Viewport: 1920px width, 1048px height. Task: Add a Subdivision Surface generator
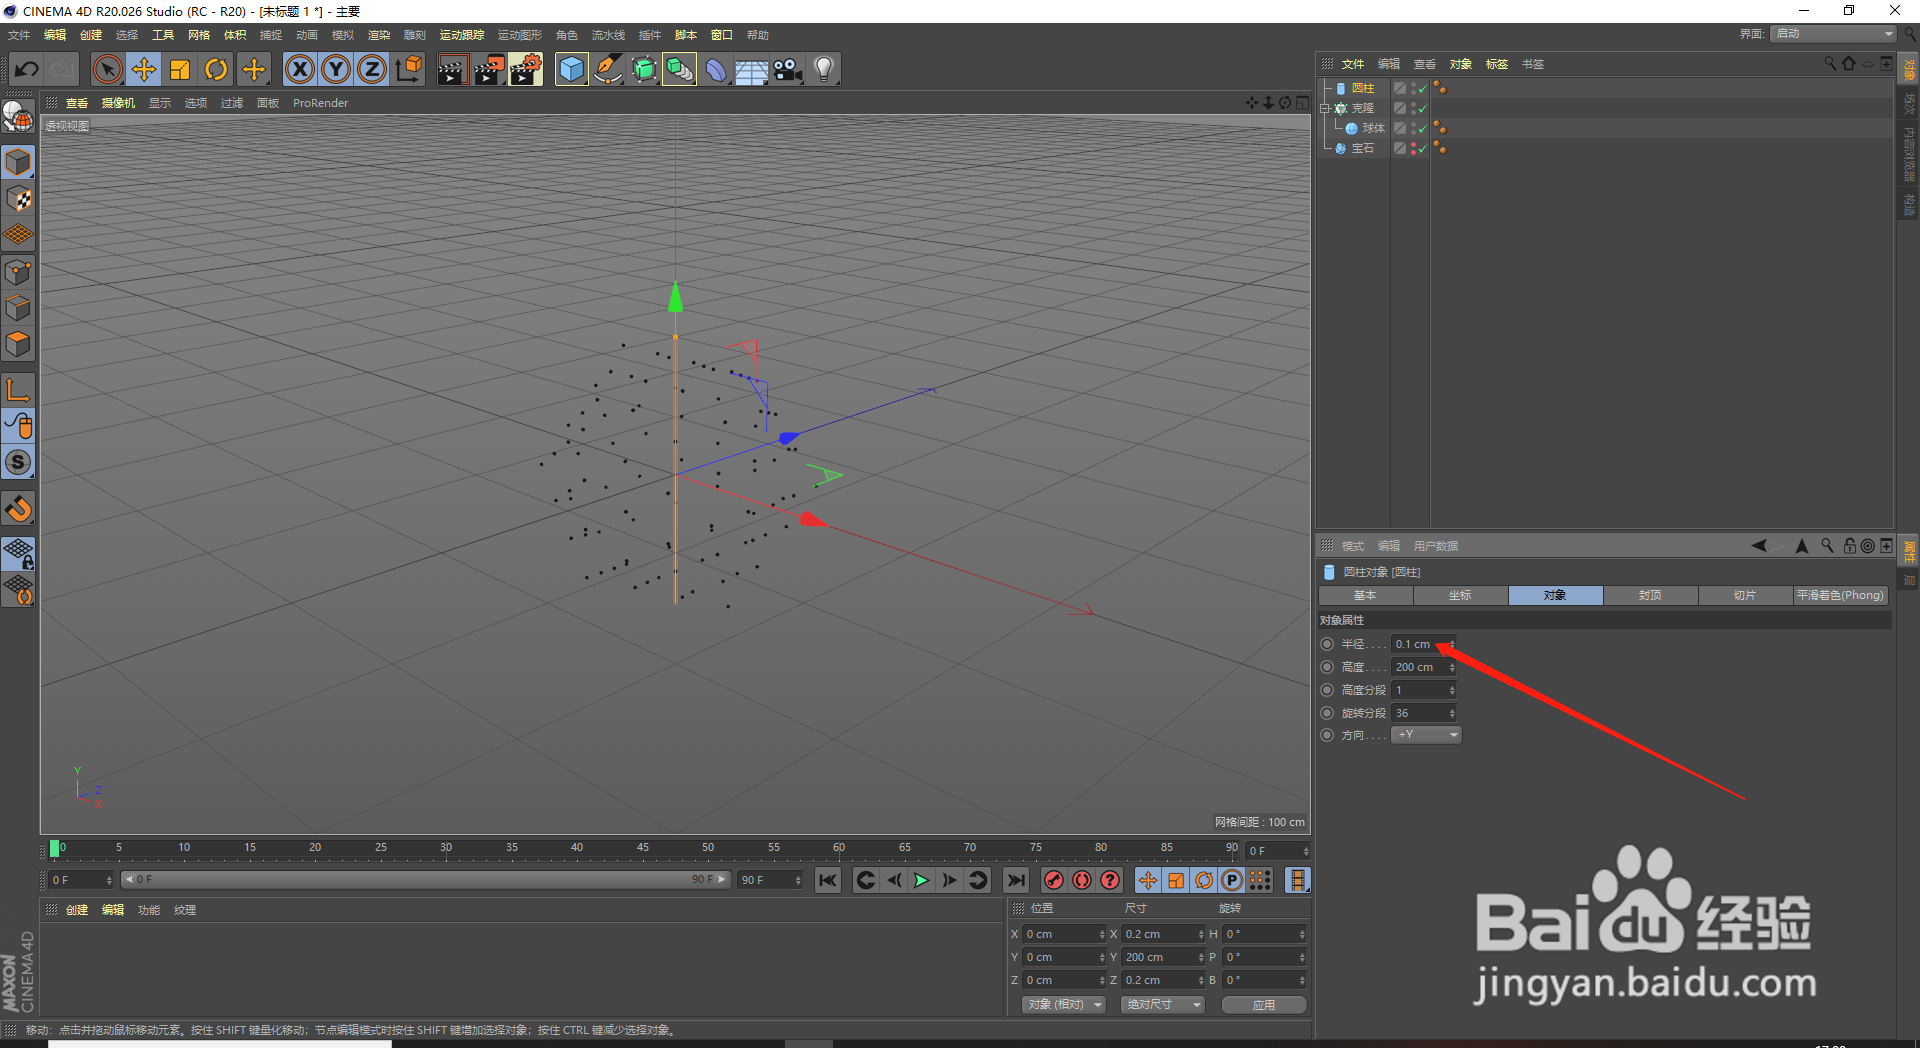click(x=644, y=70)
